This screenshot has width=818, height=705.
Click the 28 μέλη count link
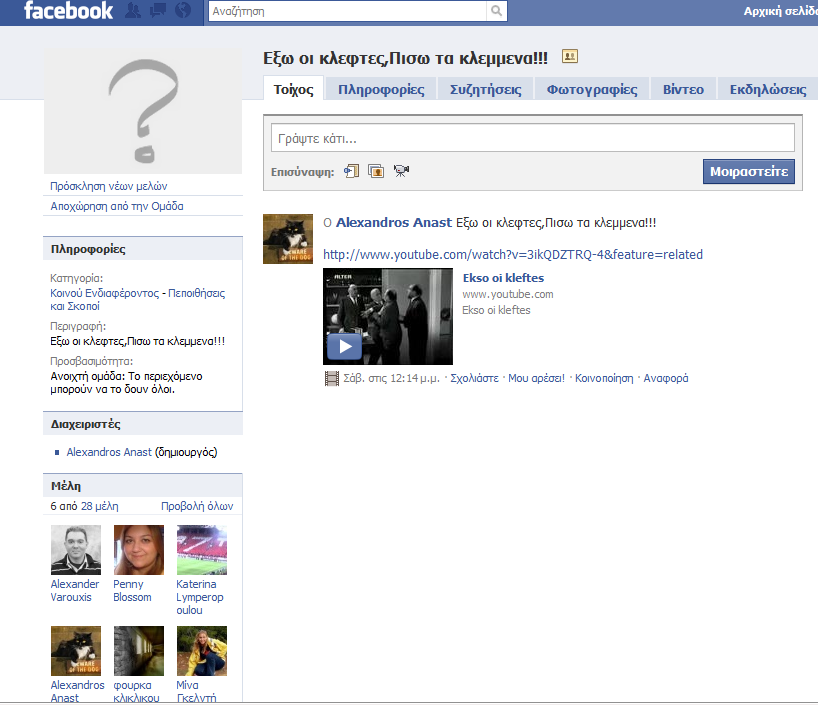pyautogui.click(x=99, y=506)
